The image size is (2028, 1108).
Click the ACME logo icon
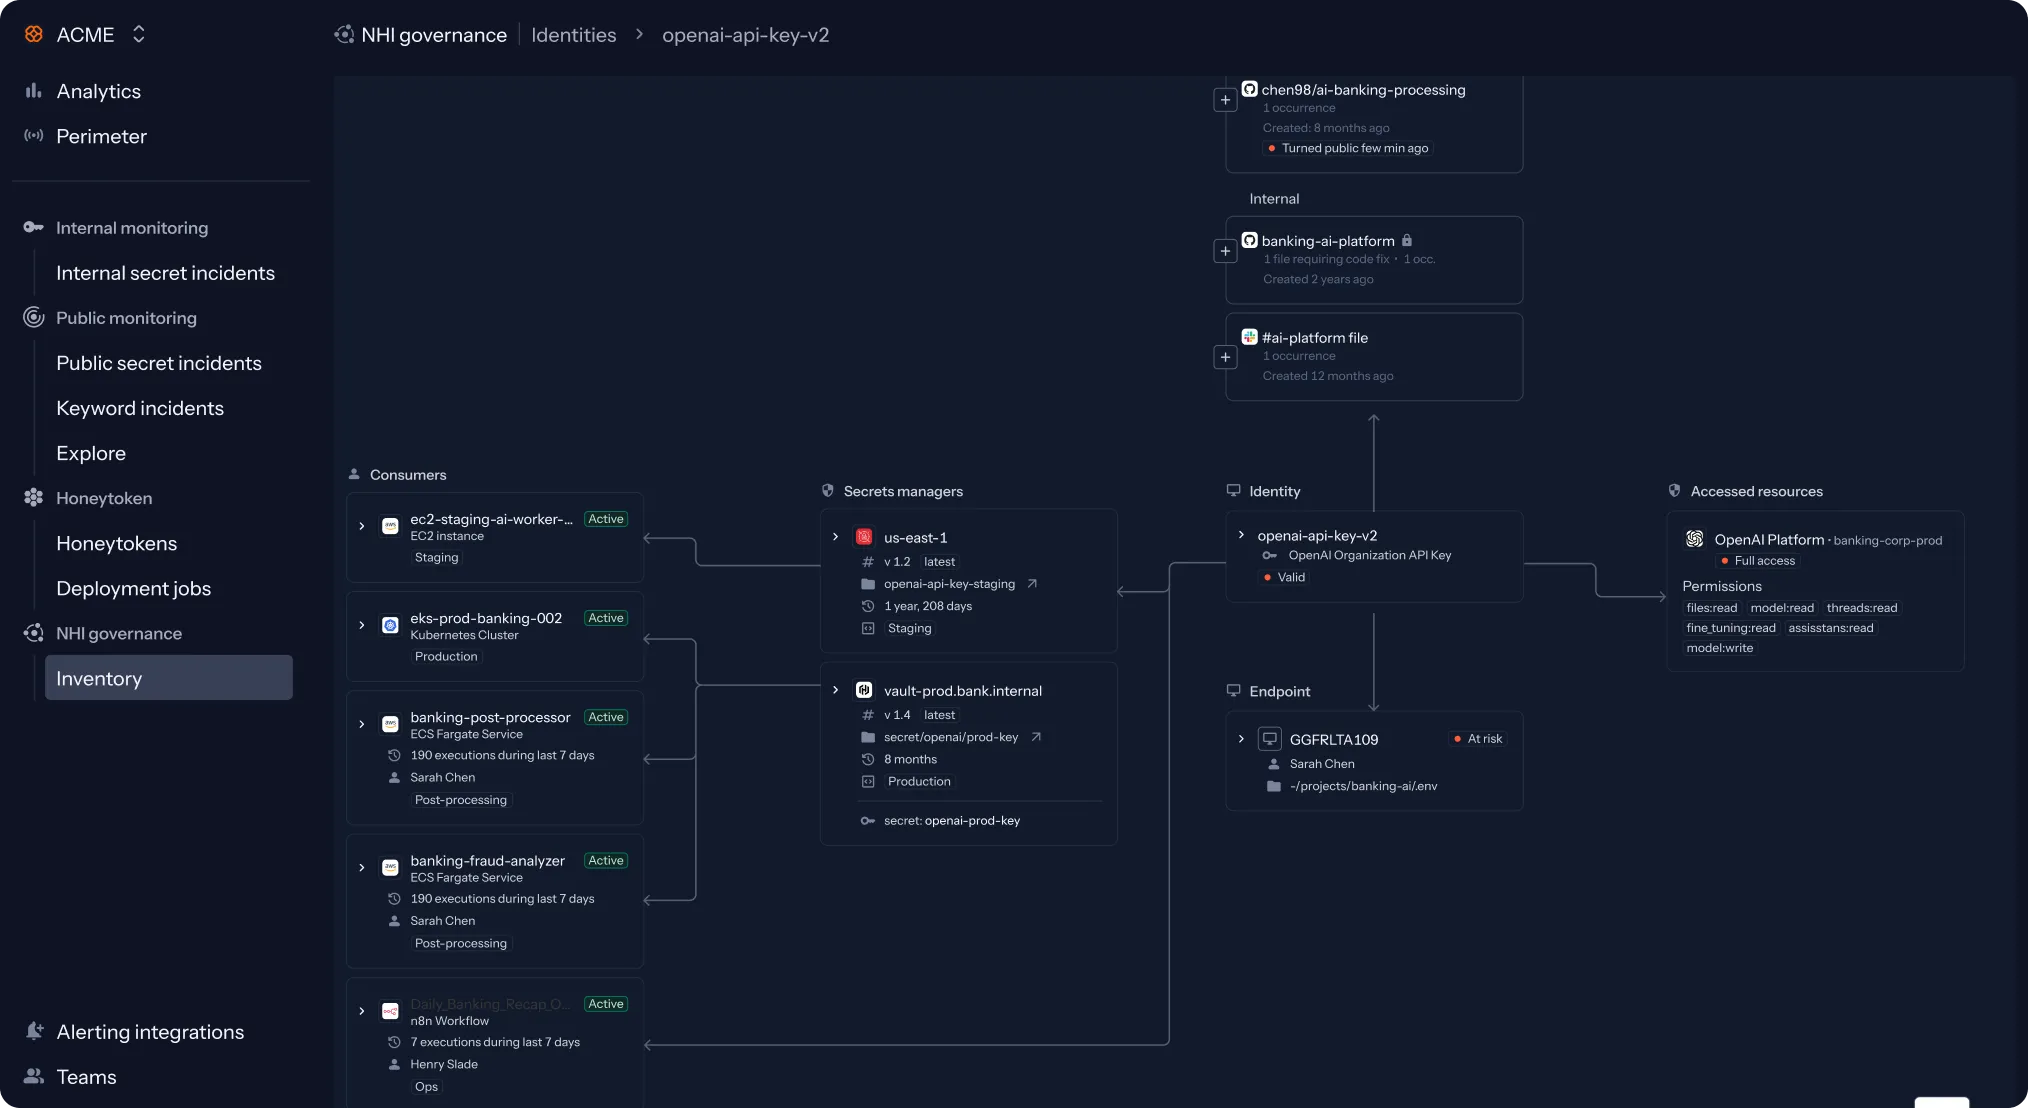click(34, 34)
